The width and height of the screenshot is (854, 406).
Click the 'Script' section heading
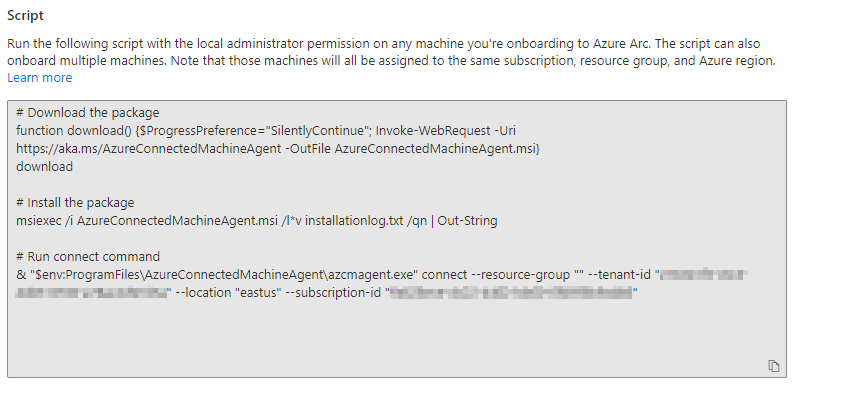(x=25, y=16)
